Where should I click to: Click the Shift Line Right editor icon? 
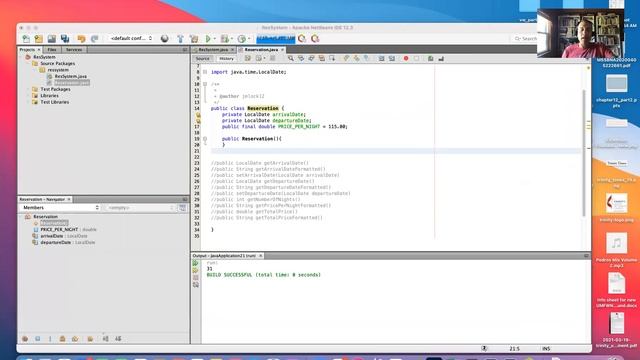tap(392, 59)
